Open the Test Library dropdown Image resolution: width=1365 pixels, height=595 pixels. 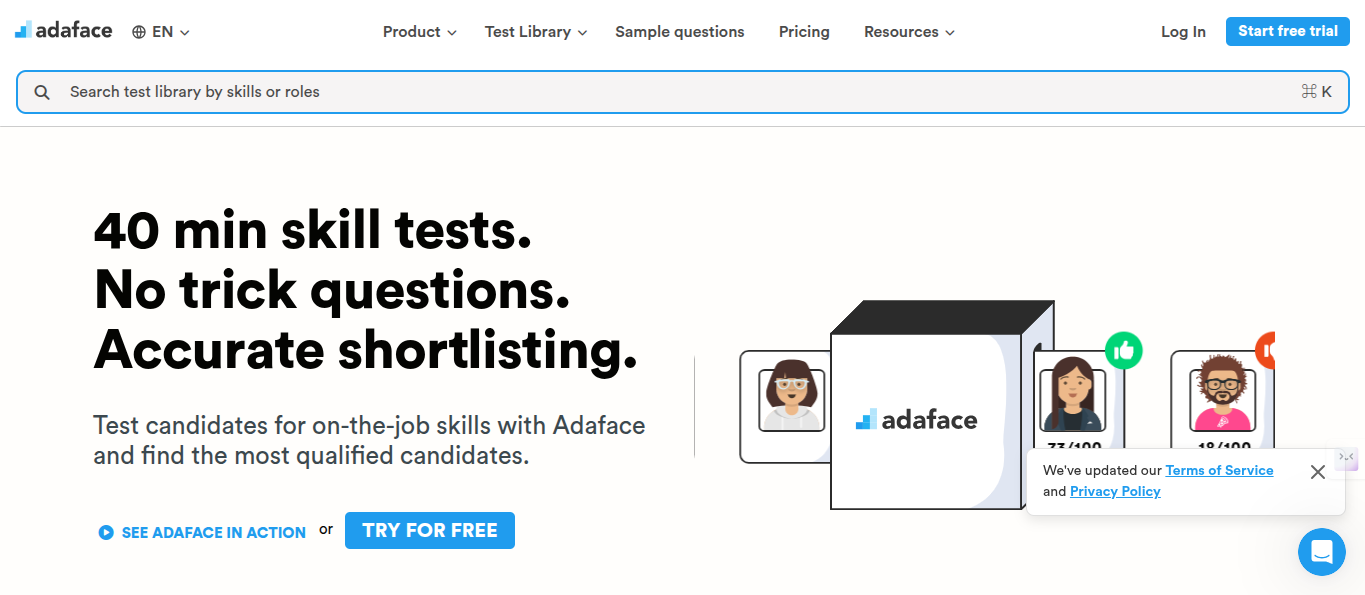(x=536, y=32)
